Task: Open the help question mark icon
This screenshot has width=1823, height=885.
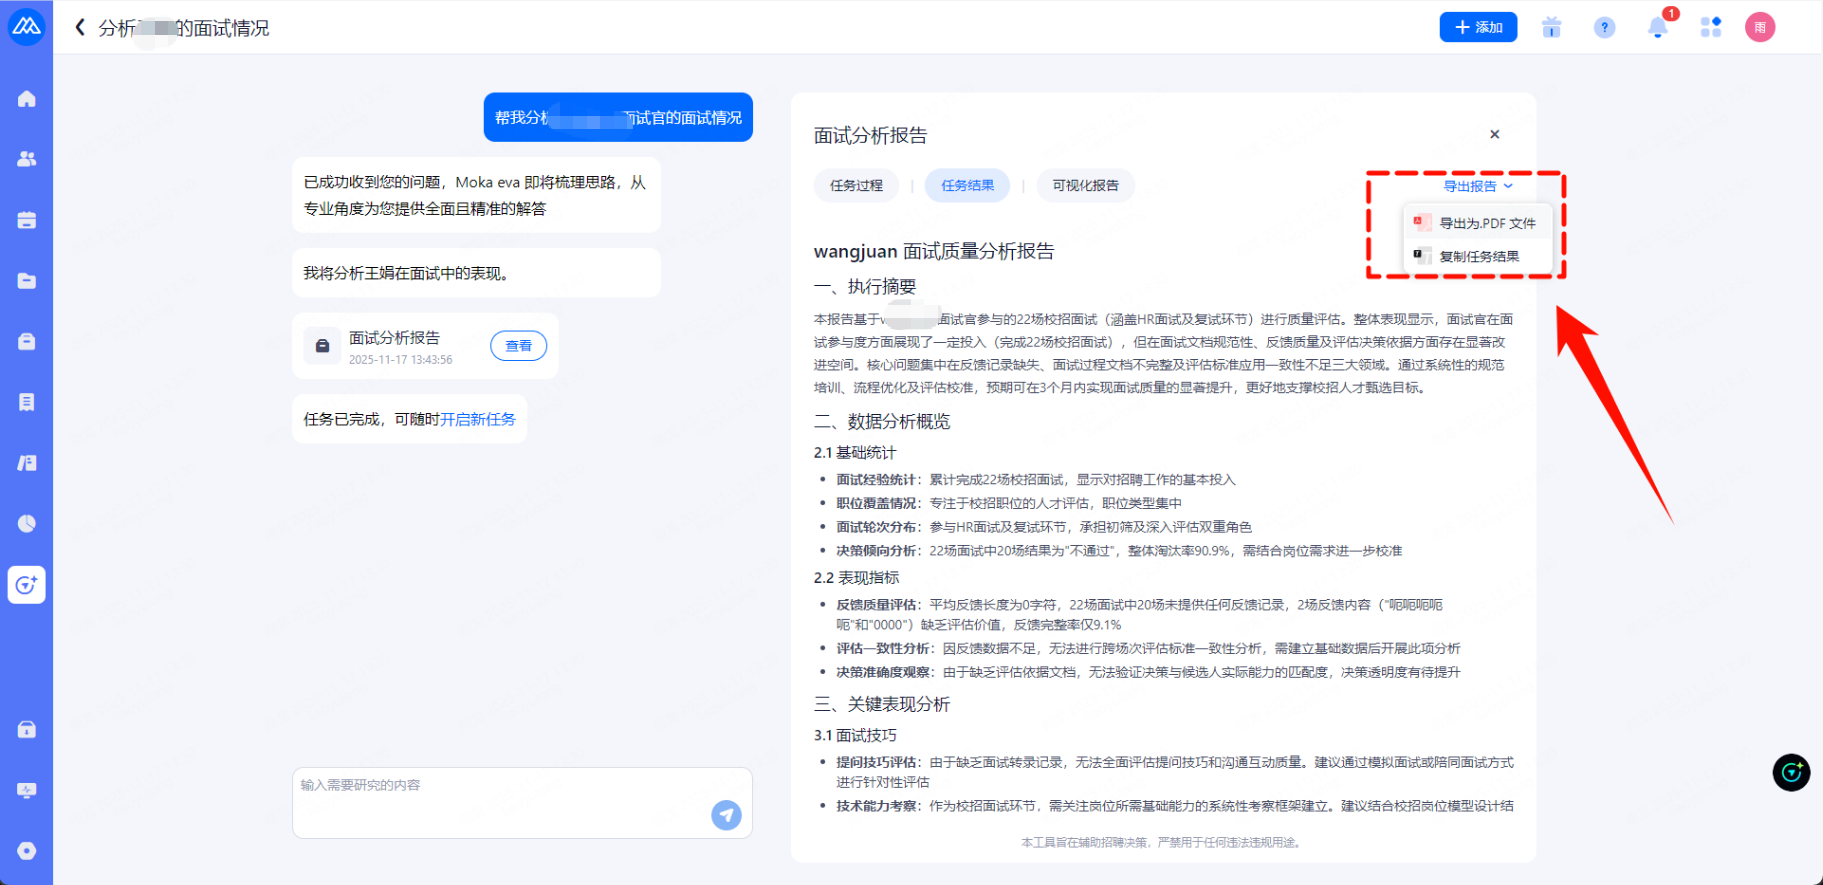Action: 1604,27
